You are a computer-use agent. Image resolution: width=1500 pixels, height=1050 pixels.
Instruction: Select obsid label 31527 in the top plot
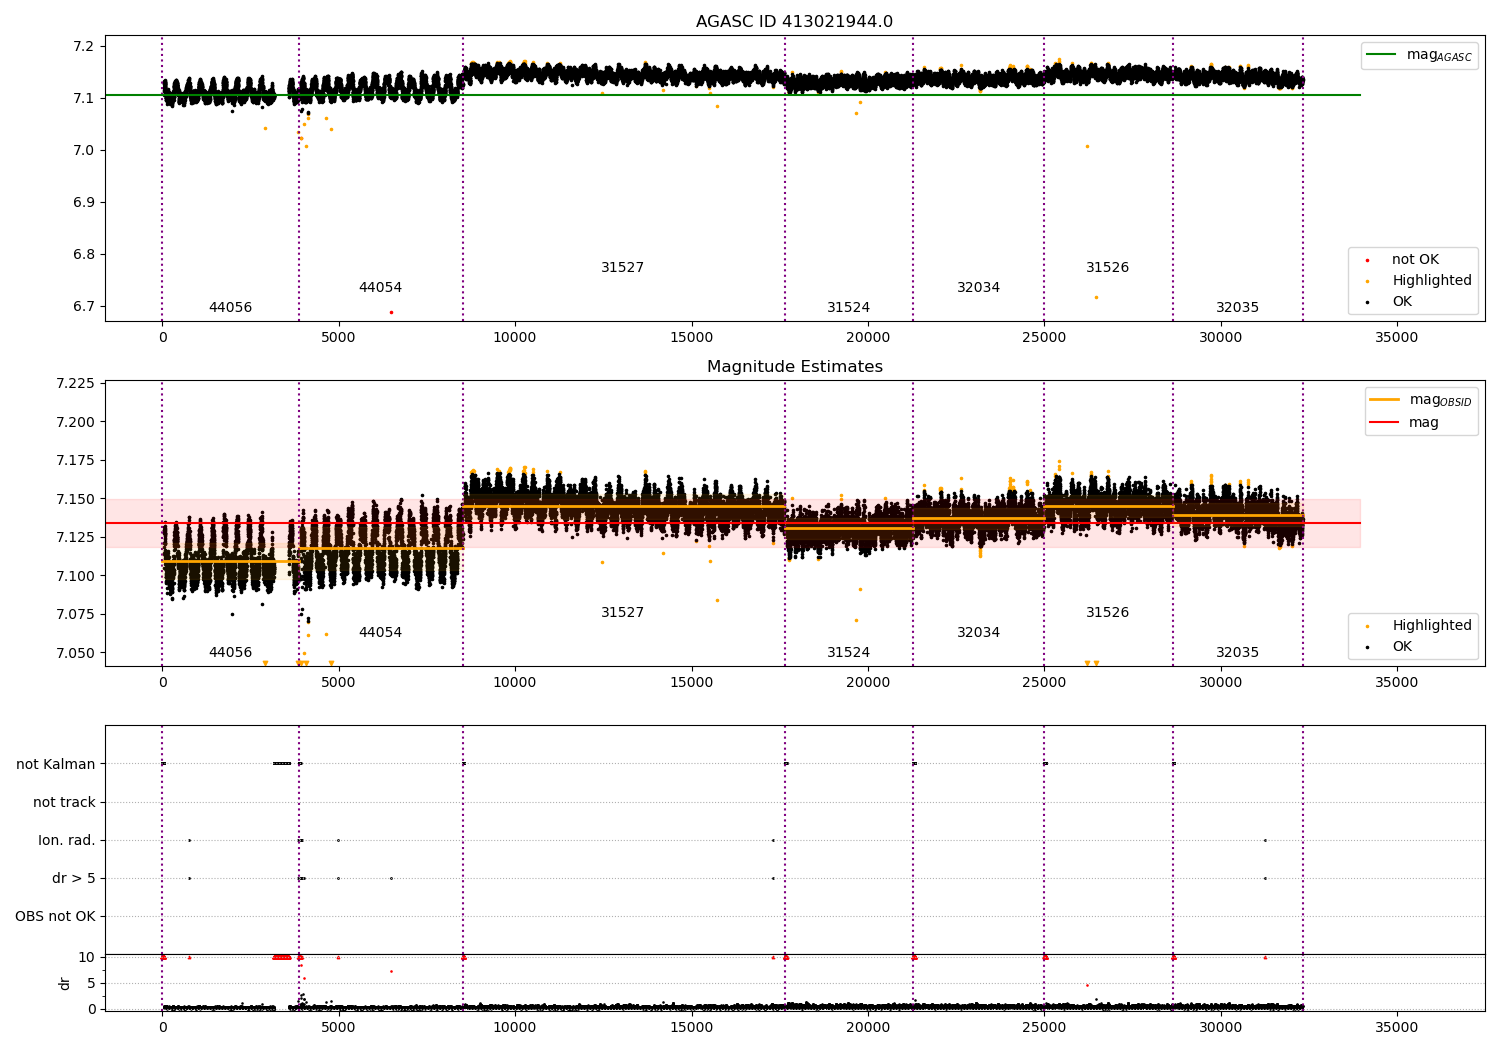[x=622, y=268]
